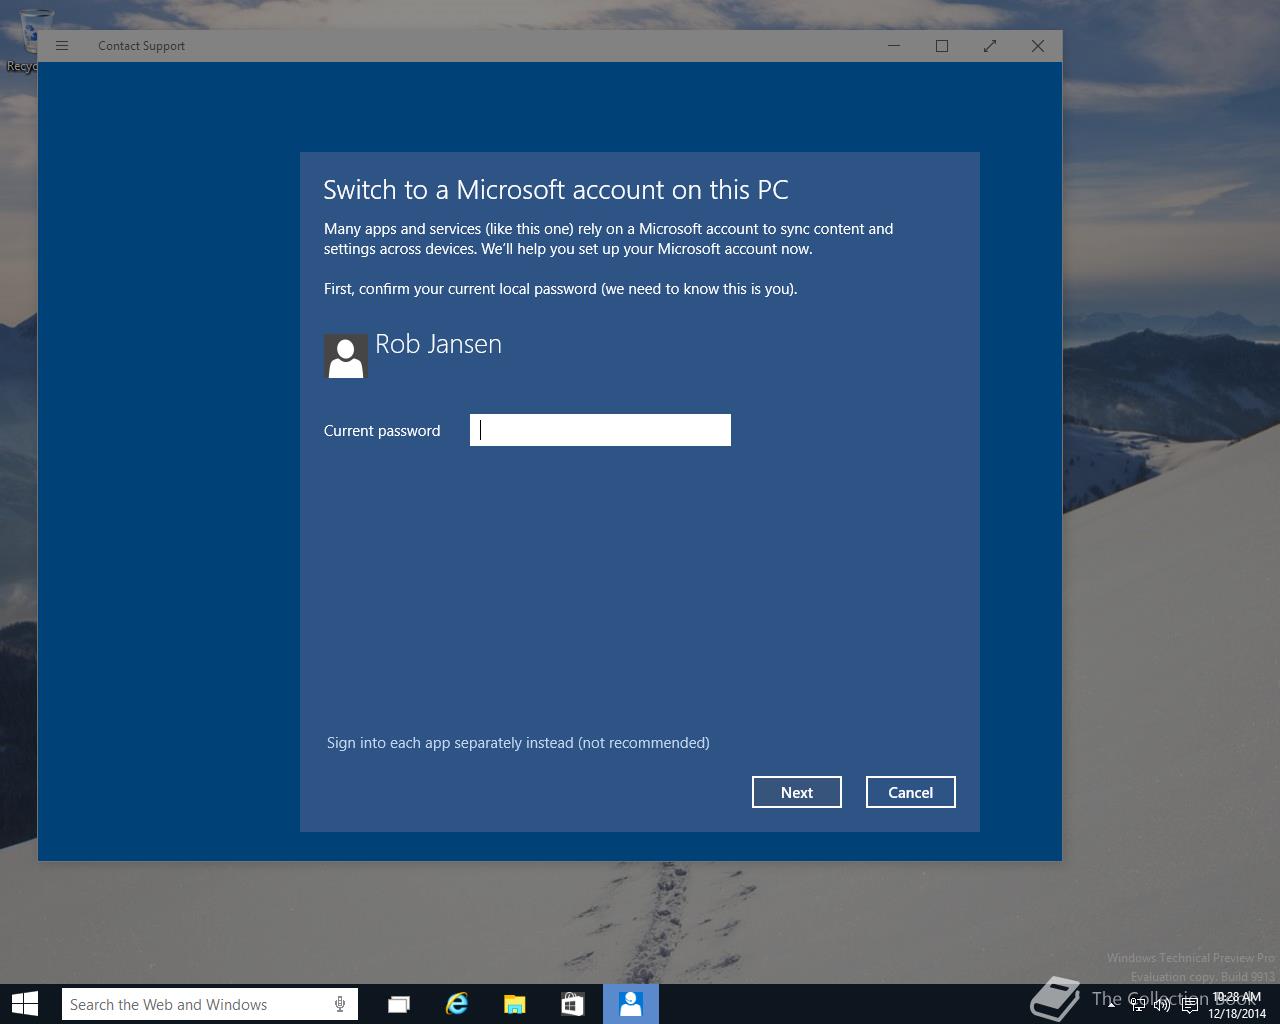The height and width of the screenshot is (1024, 1280).
Task: Open the Contact Support hamburger menu
Action: (x=62, y=46)
